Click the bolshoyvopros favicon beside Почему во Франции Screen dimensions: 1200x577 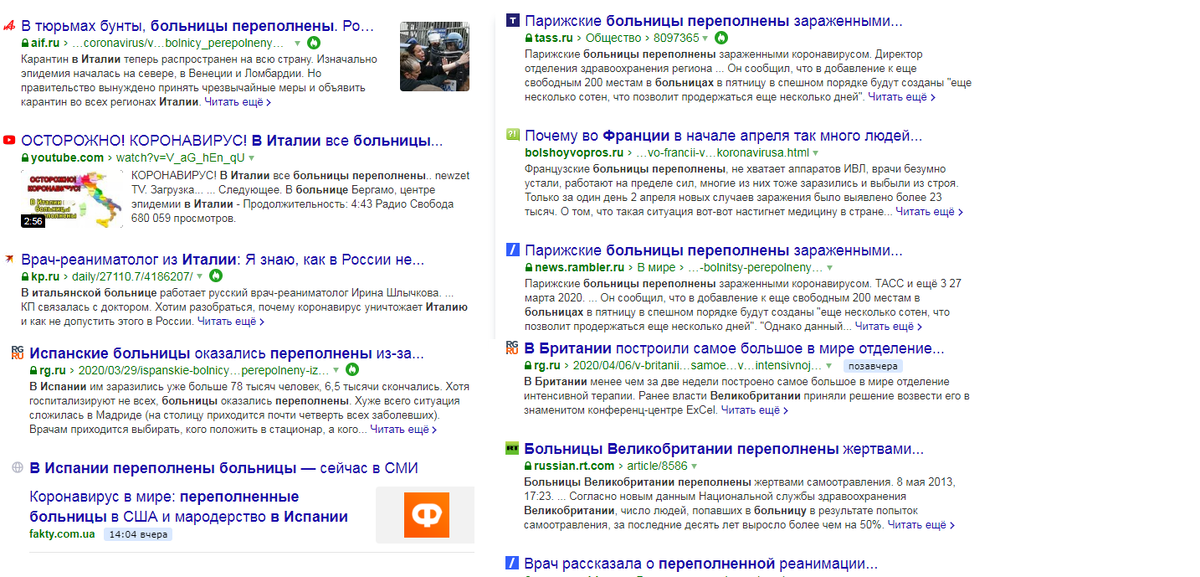(x=513, y=135)
